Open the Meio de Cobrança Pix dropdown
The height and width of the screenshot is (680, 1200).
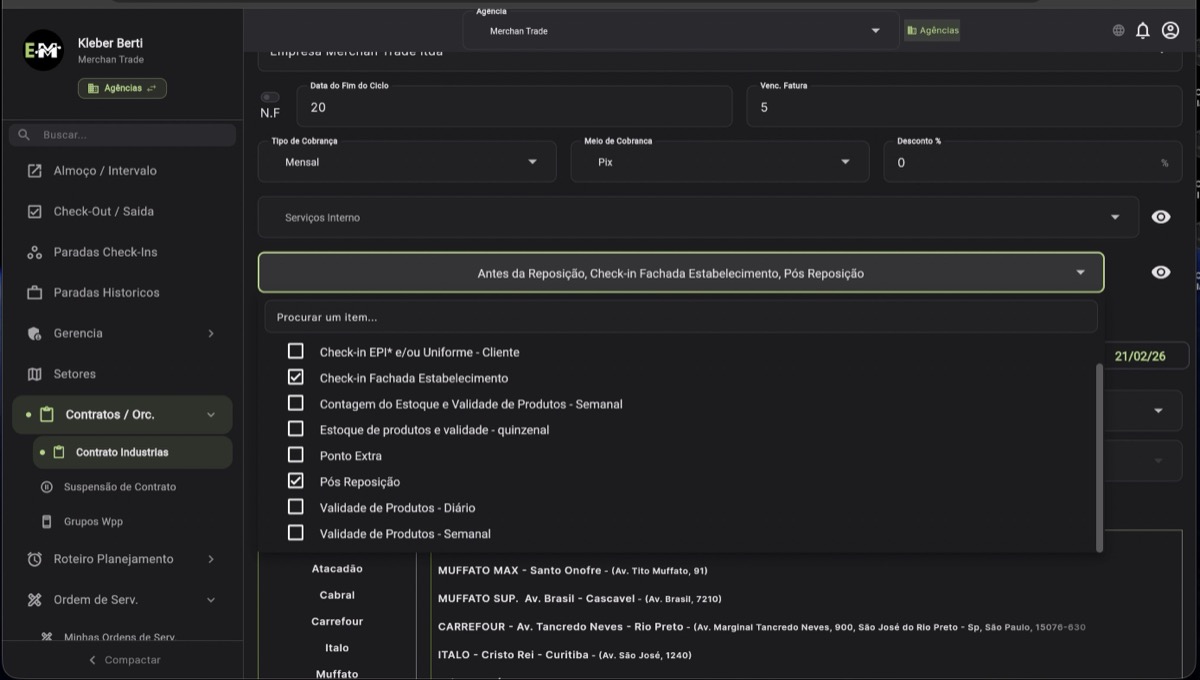[x=719, y=162]
